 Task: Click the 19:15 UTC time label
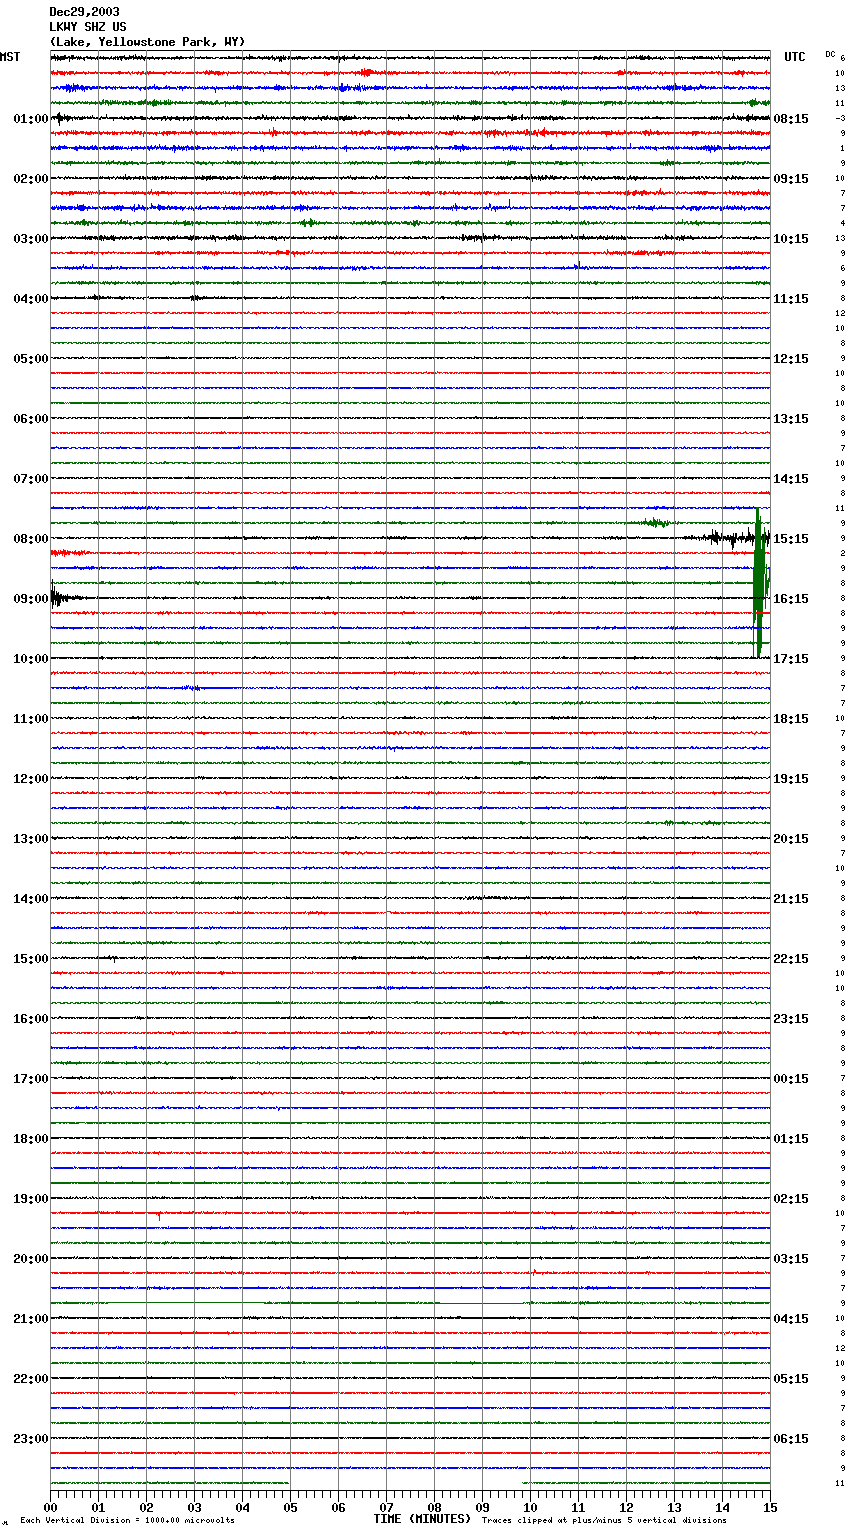point(791,779)
